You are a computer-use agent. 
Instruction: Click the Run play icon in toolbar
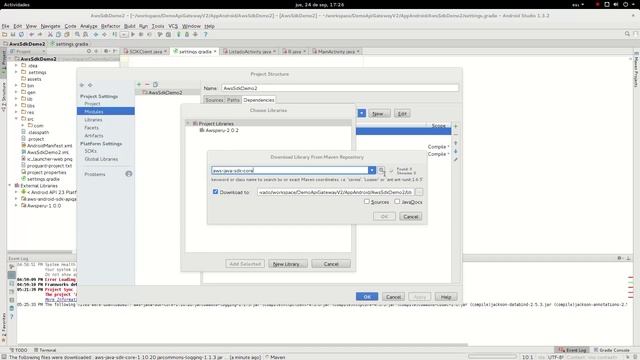click(133, 35)
